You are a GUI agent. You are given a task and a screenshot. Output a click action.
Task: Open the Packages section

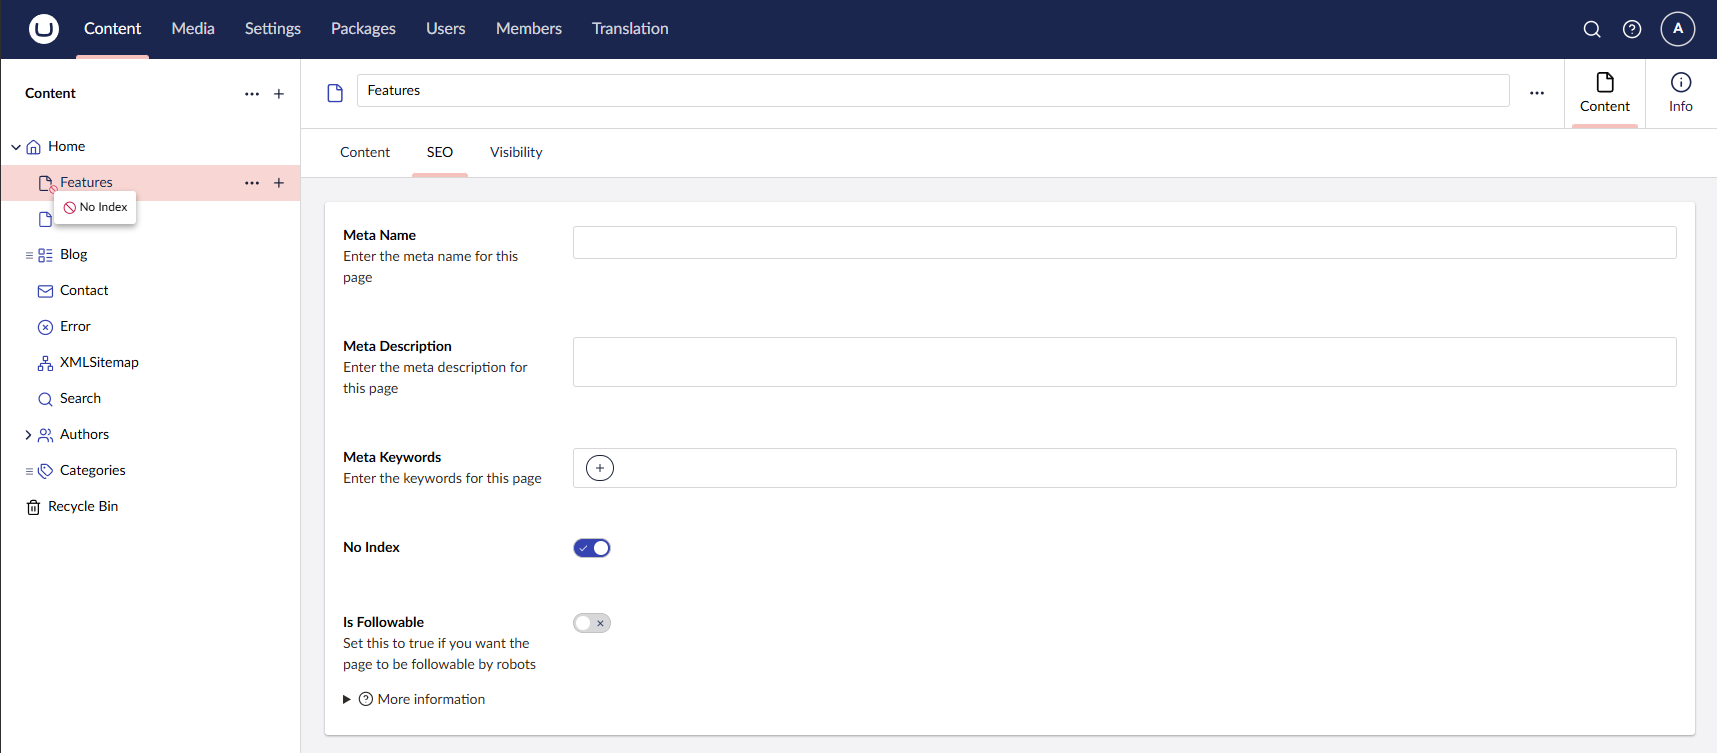(x=363, y=29)
